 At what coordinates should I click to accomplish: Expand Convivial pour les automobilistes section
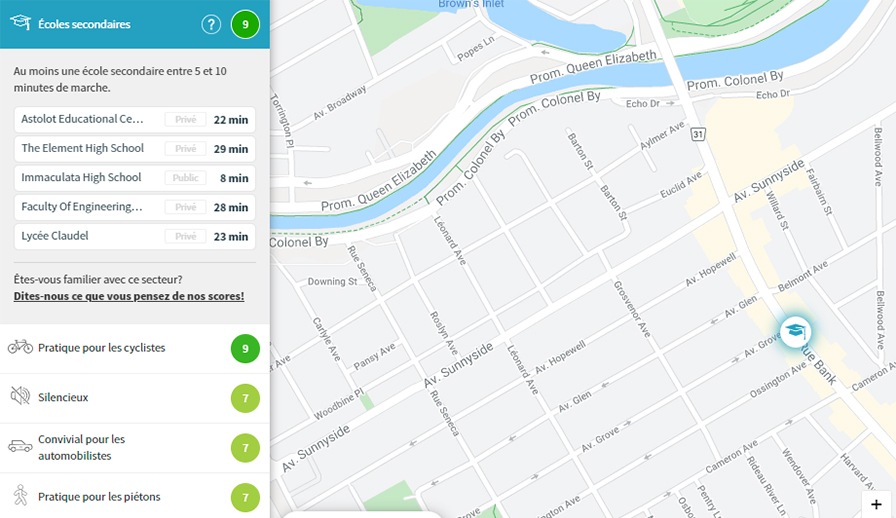pyautogui.click(x=135, y=448)
